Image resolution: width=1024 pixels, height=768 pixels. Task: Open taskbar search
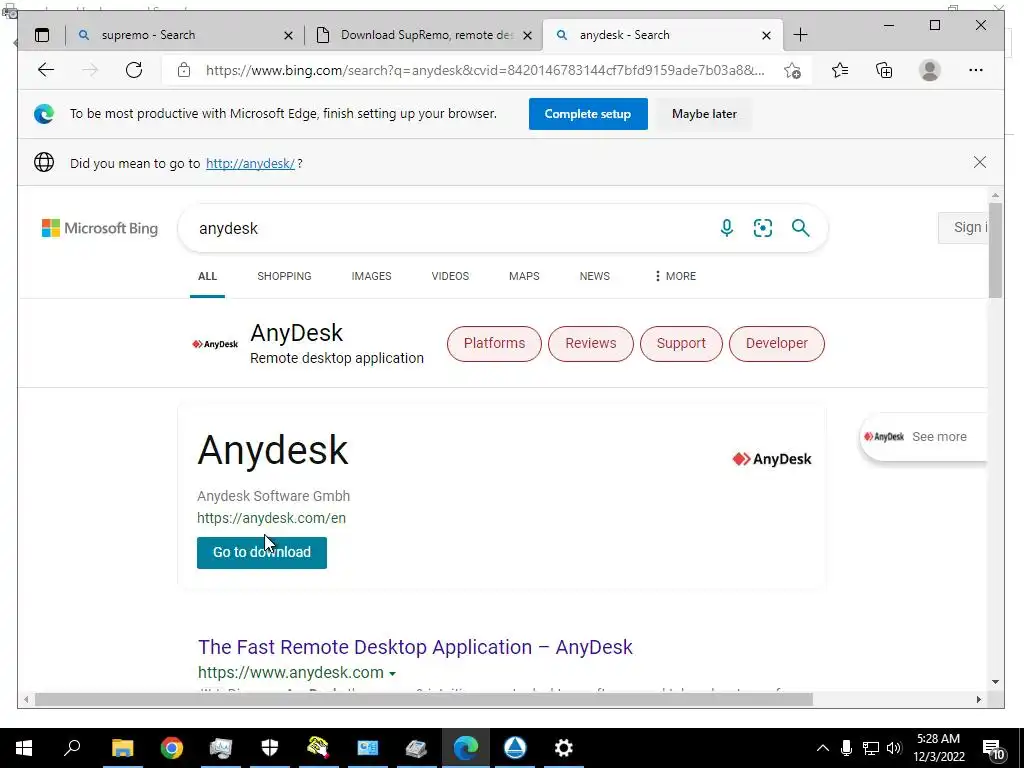[72, 746]
